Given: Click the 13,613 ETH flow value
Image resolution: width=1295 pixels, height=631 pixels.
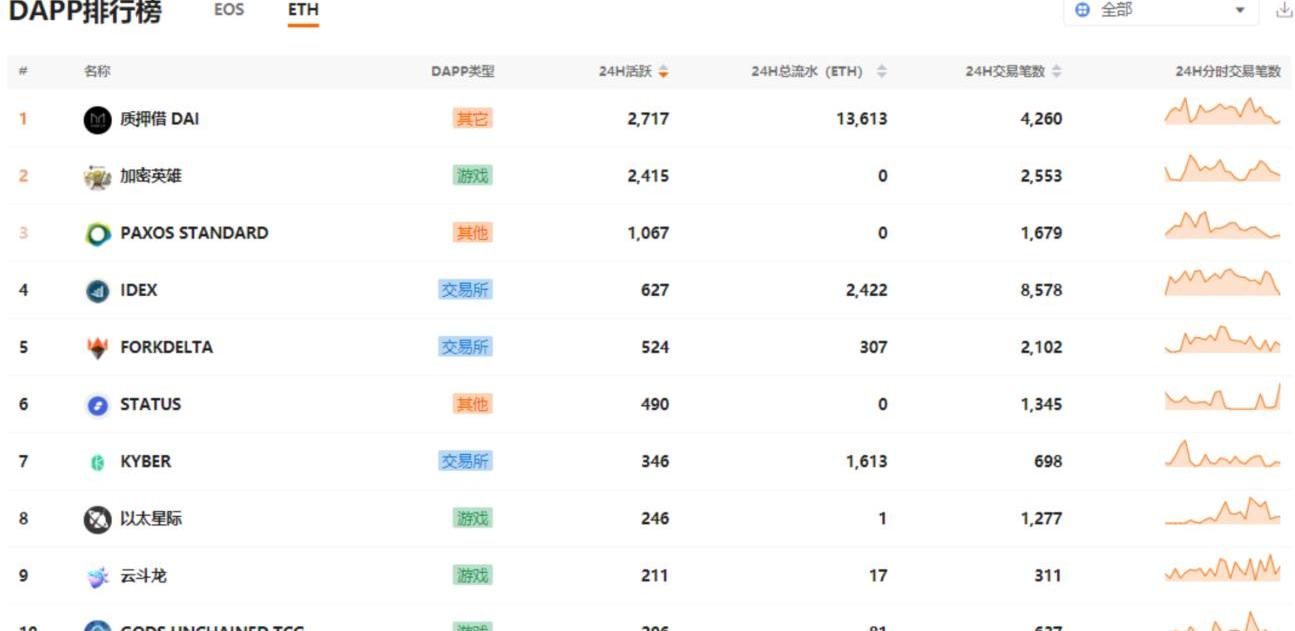Looking at the screenshot, I should click(x=861, y=118).
